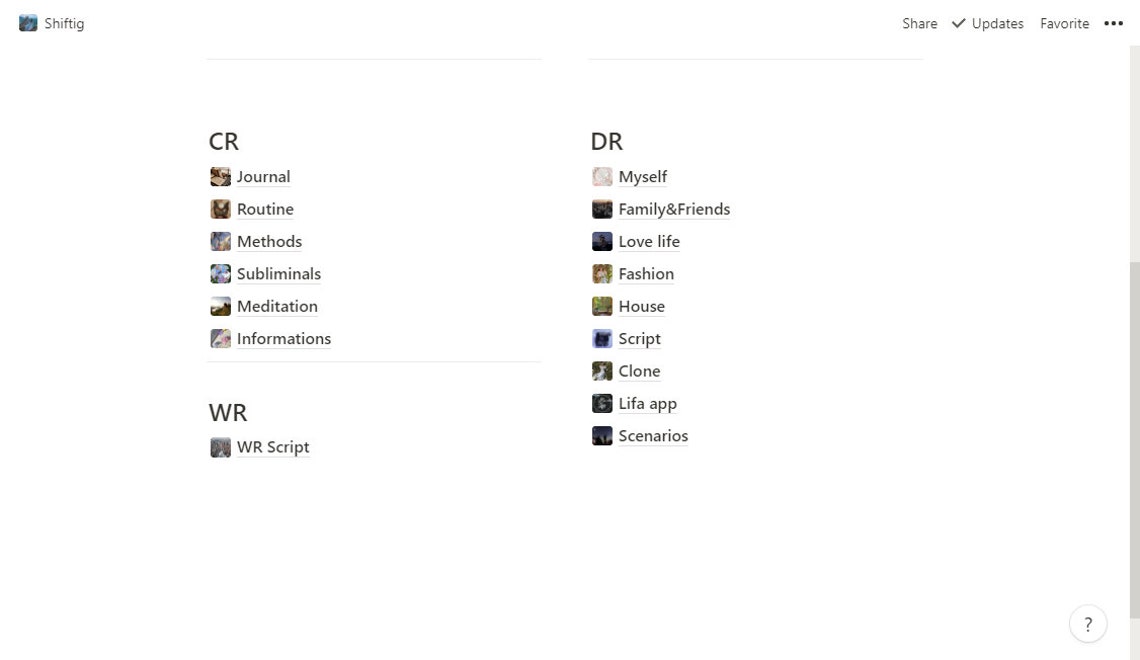Click the Lifa app page icon
The image size is (1140, 660).
coord(602,403)
